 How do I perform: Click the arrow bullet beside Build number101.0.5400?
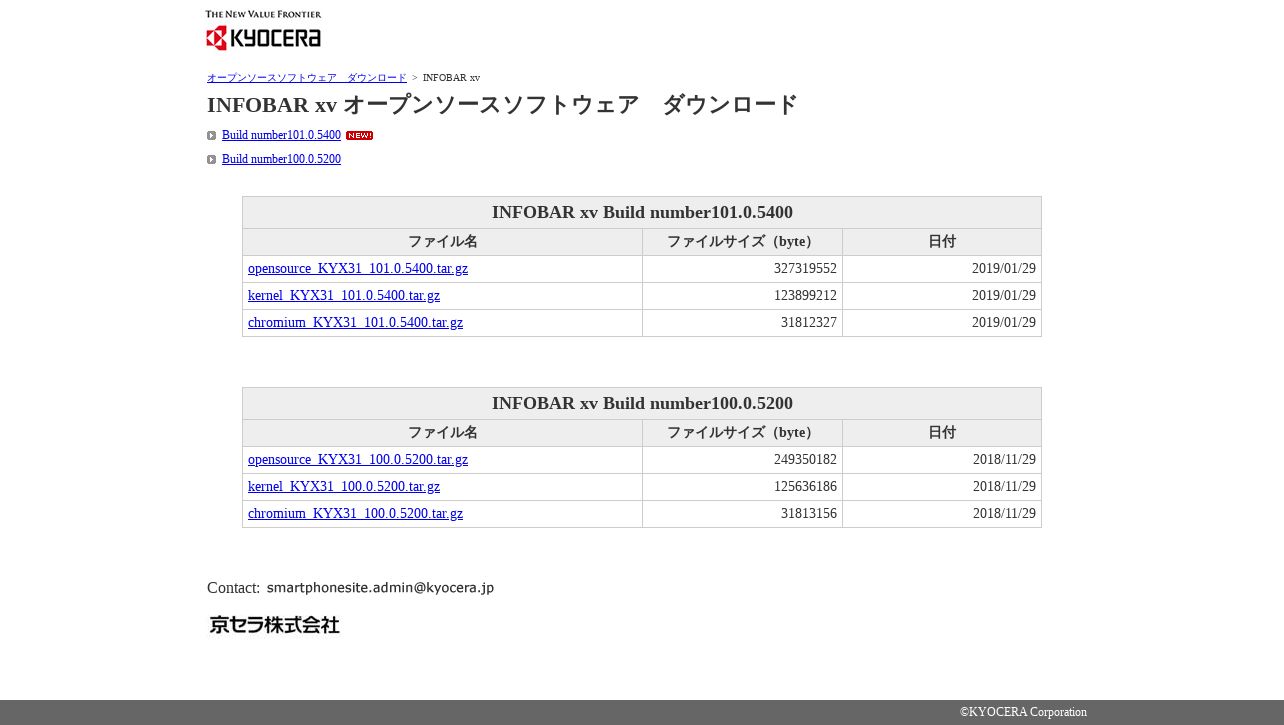point(212,136)
